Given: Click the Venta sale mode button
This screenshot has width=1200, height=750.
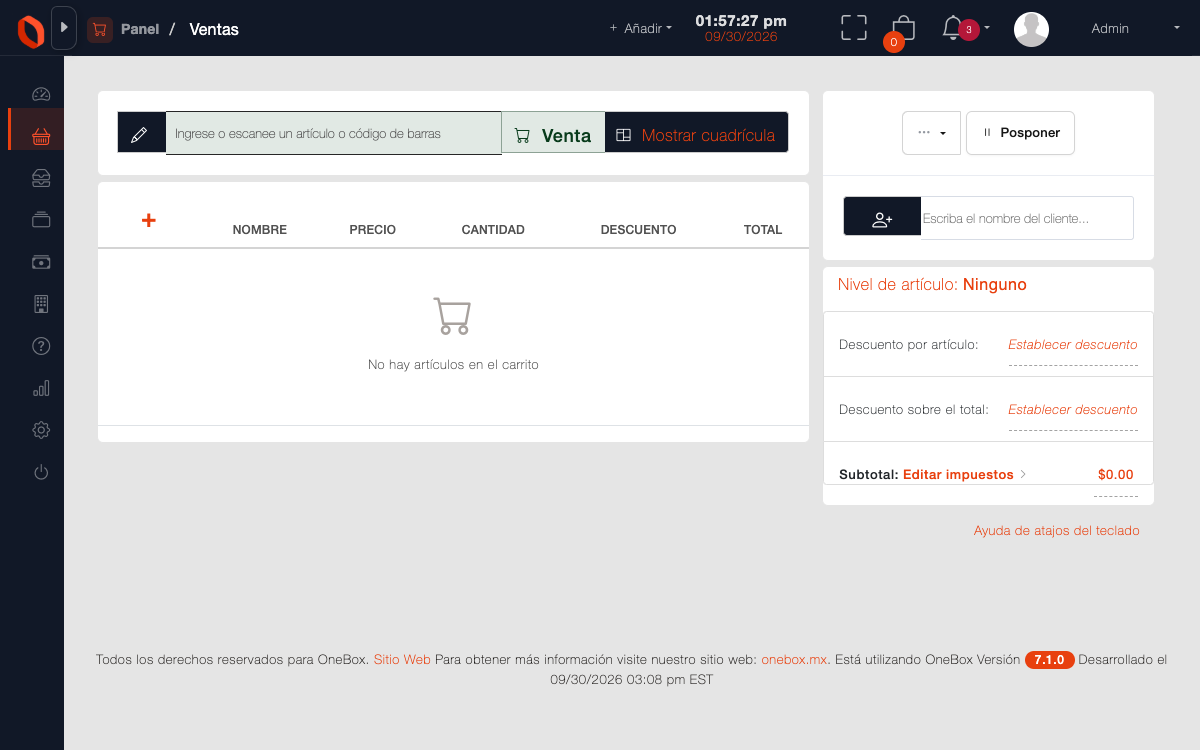Looking at the screenshot, I should 553,134.
